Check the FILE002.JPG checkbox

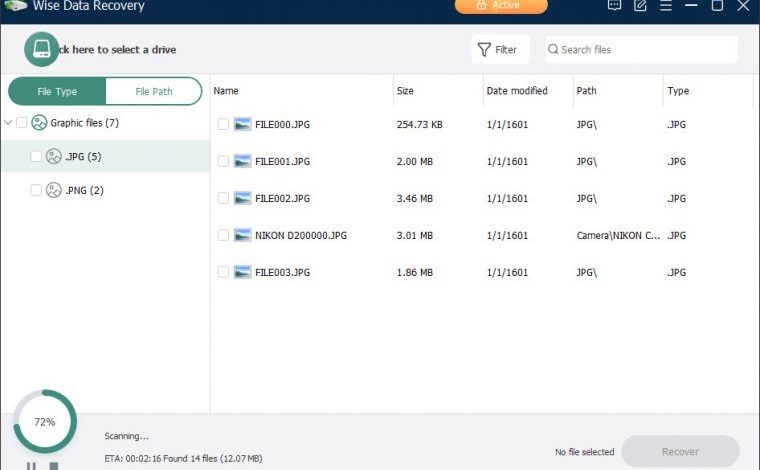point(223,198)
